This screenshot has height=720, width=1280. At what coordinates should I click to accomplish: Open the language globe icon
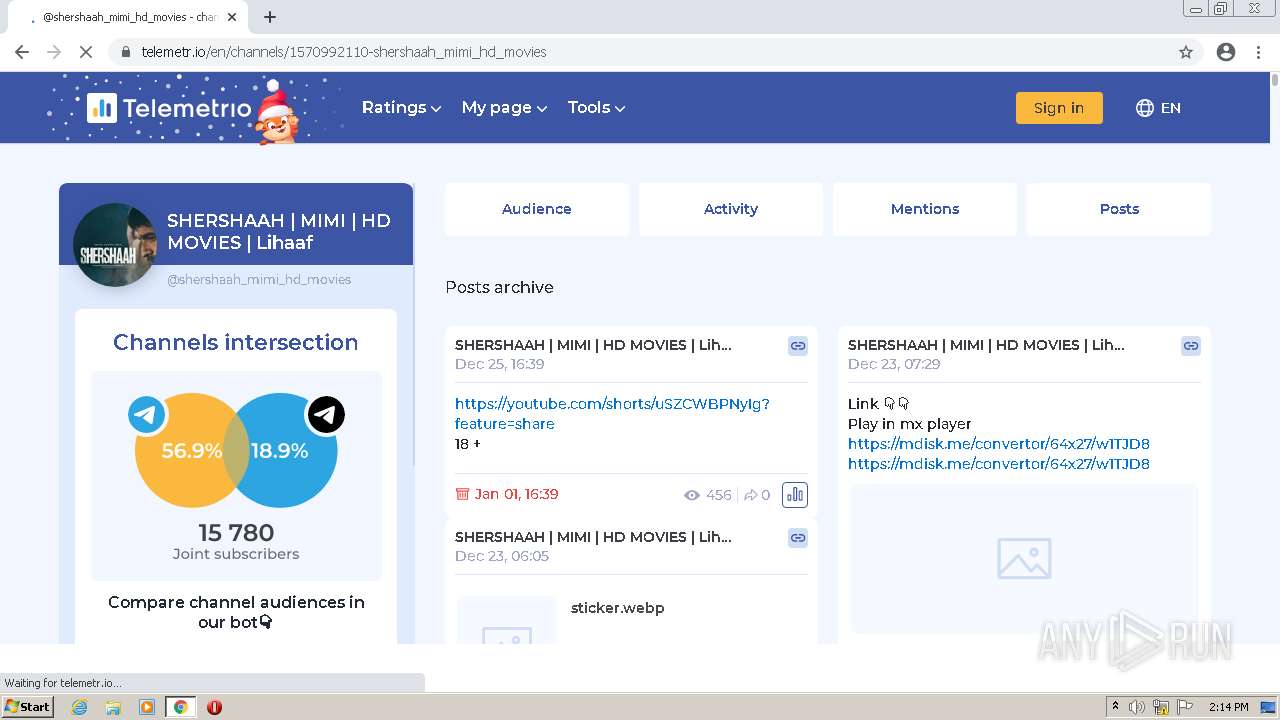tap(1145, 108)
